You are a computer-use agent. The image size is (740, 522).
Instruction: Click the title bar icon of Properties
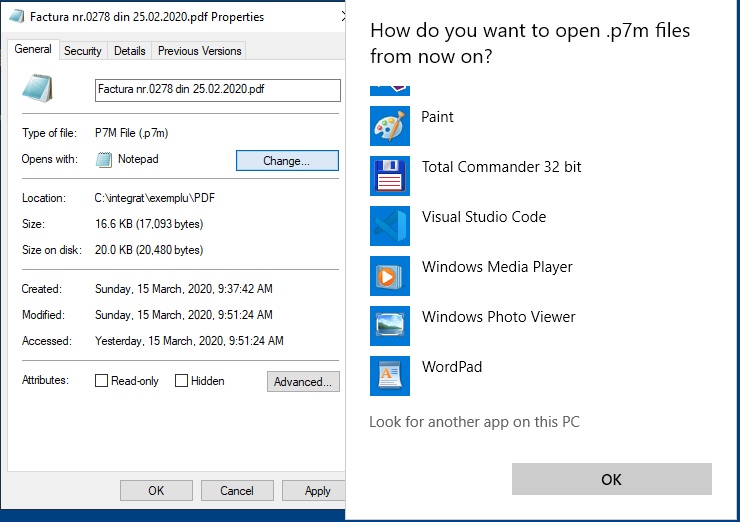coord(17,17)
